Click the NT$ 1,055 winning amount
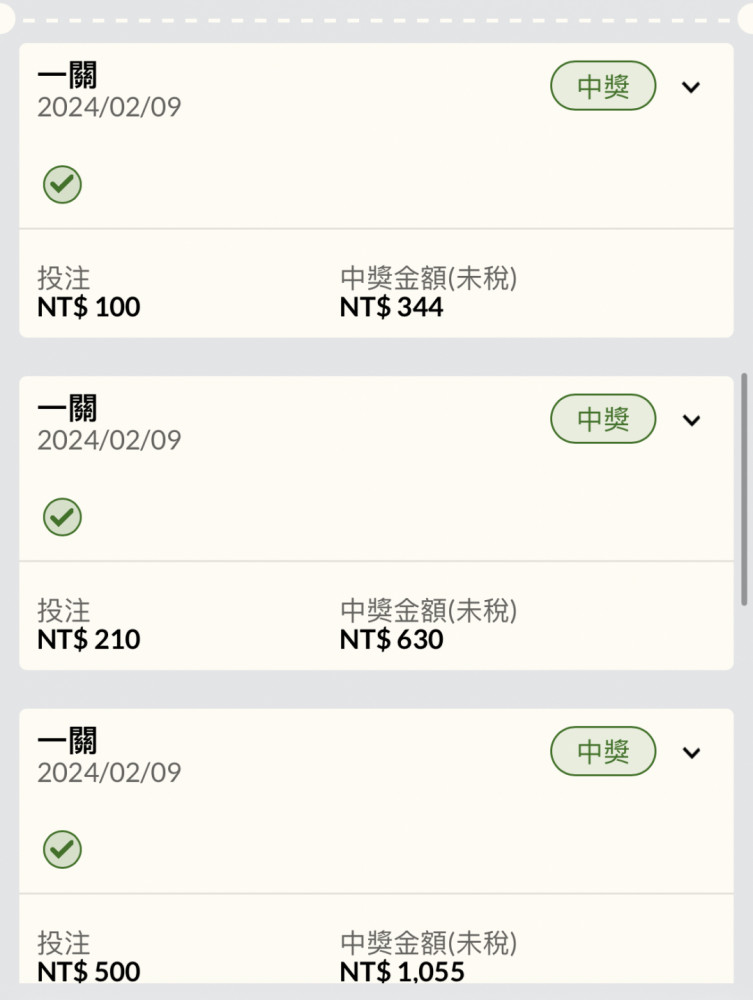This screenshot has width=753, height=1000. coord(402,972)
